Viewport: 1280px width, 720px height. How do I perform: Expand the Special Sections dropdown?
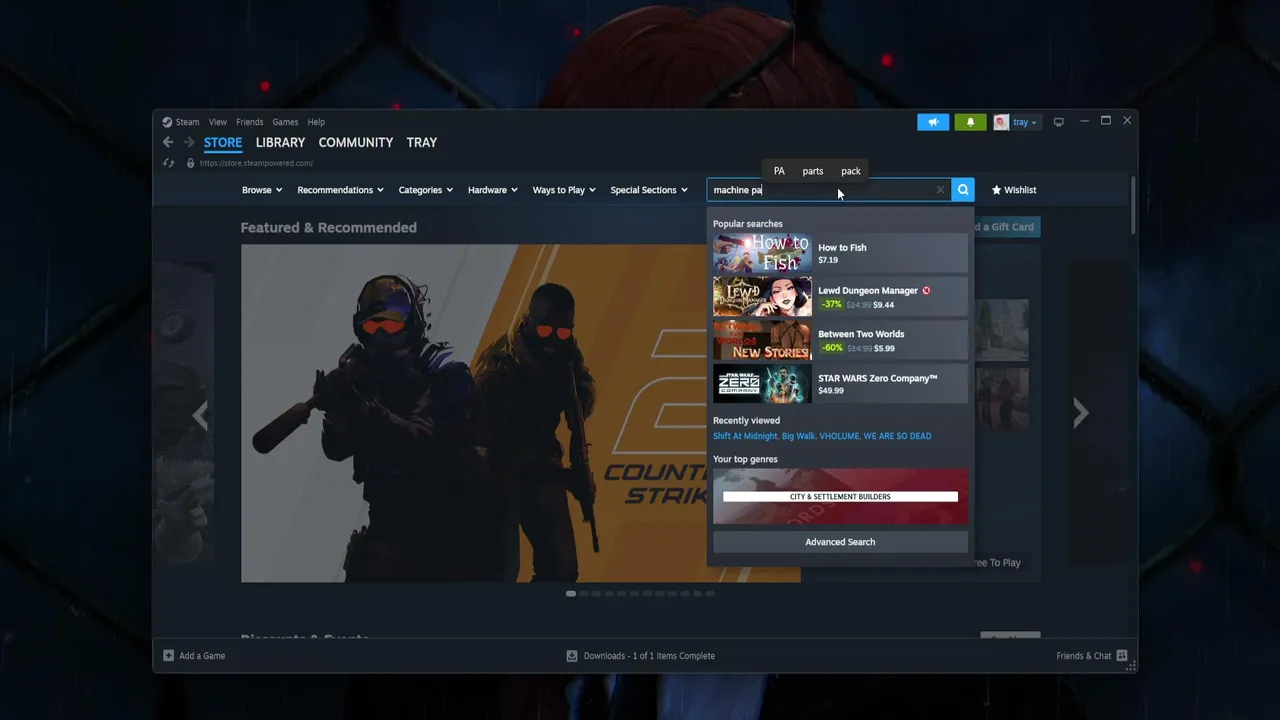(x=649, y=190)
